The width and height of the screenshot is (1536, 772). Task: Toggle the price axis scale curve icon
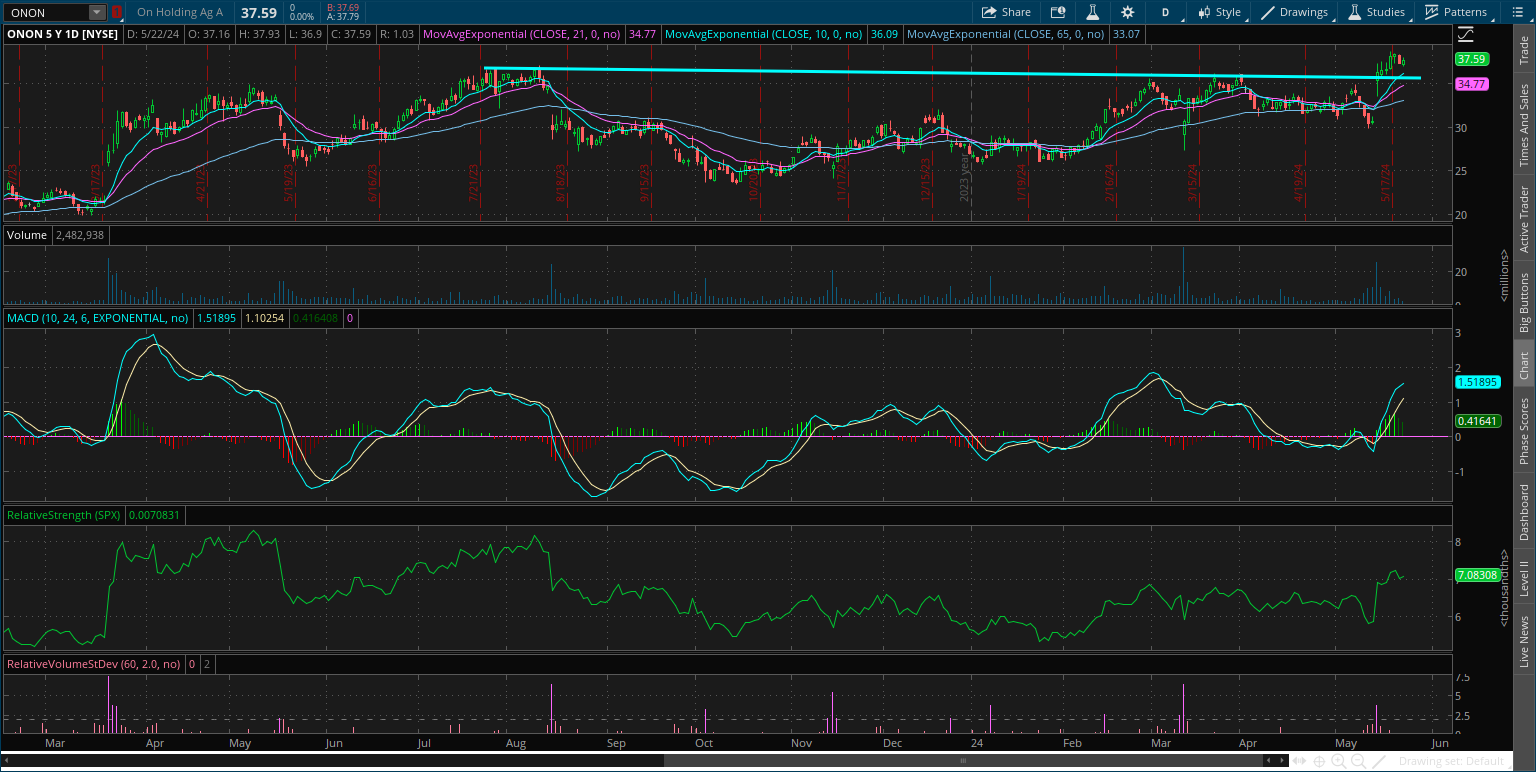click(x=1466, y=34)
